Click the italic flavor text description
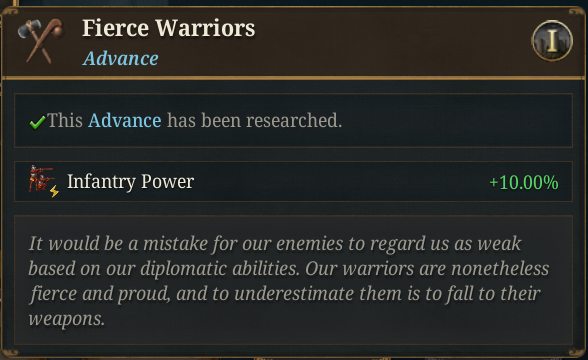 point(289,280)
